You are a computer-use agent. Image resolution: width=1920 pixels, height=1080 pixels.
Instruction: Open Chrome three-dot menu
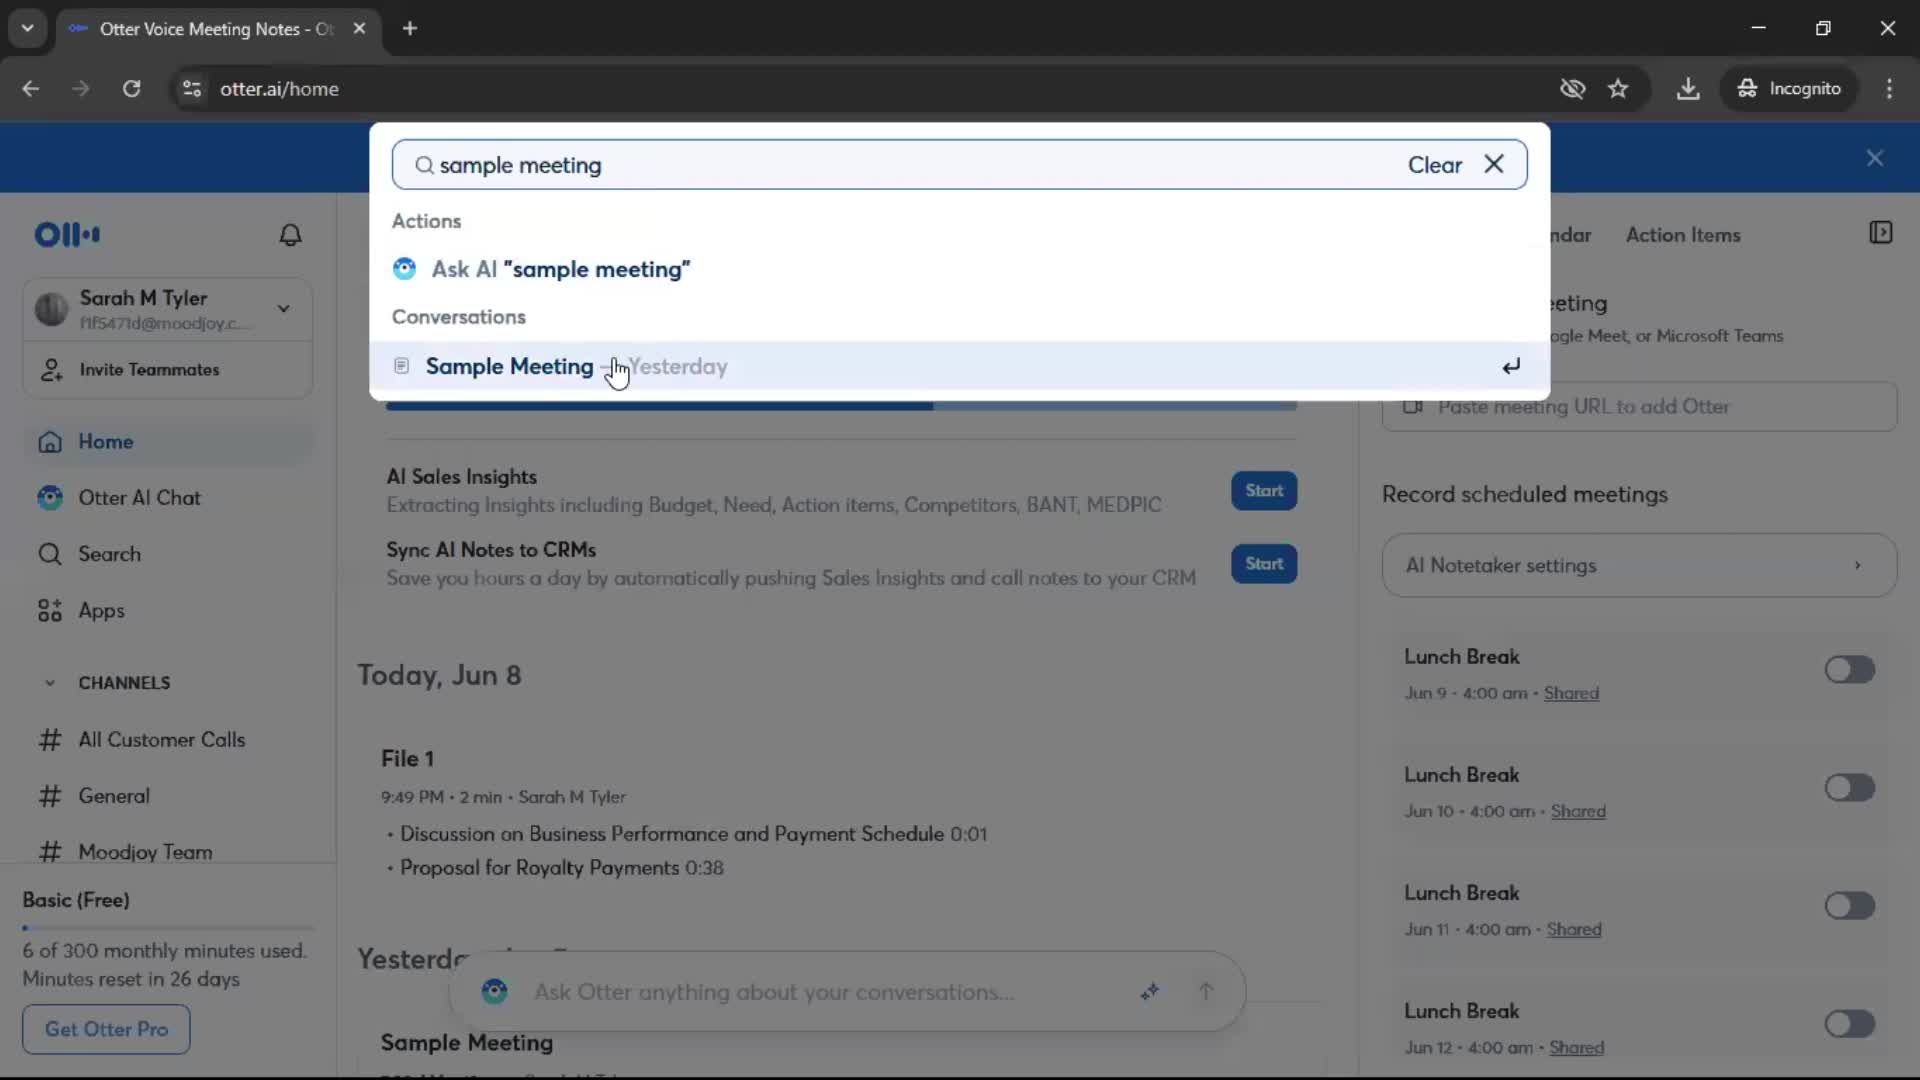1889,89
